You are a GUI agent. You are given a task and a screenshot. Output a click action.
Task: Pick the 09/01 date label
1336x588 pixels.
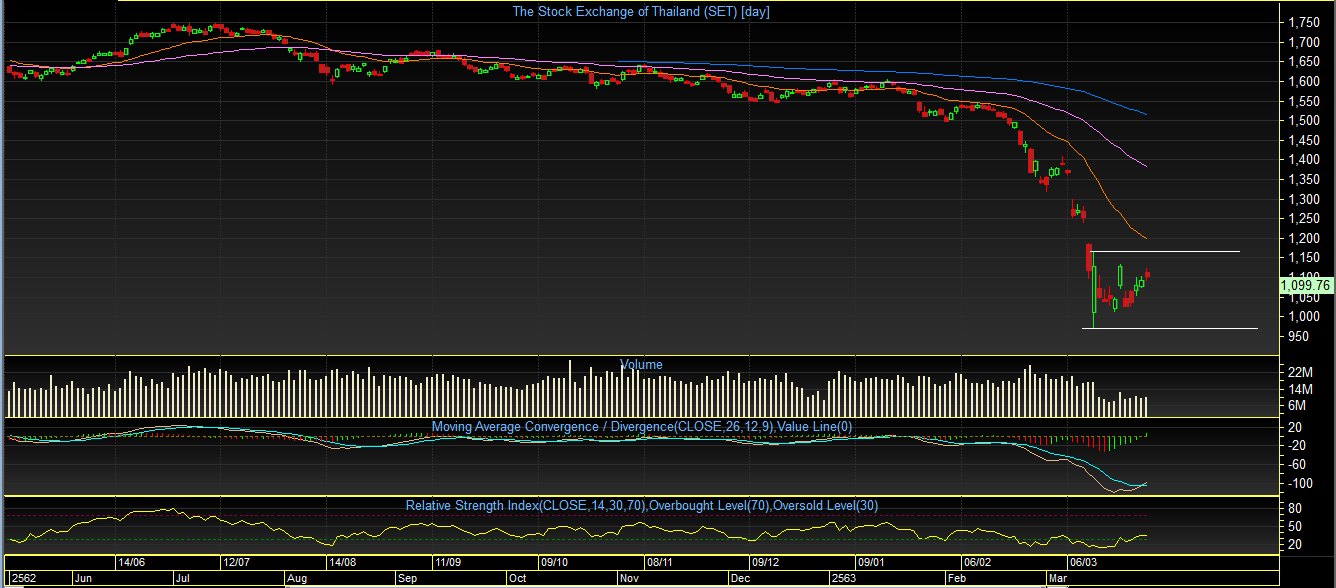pos(873,563)
